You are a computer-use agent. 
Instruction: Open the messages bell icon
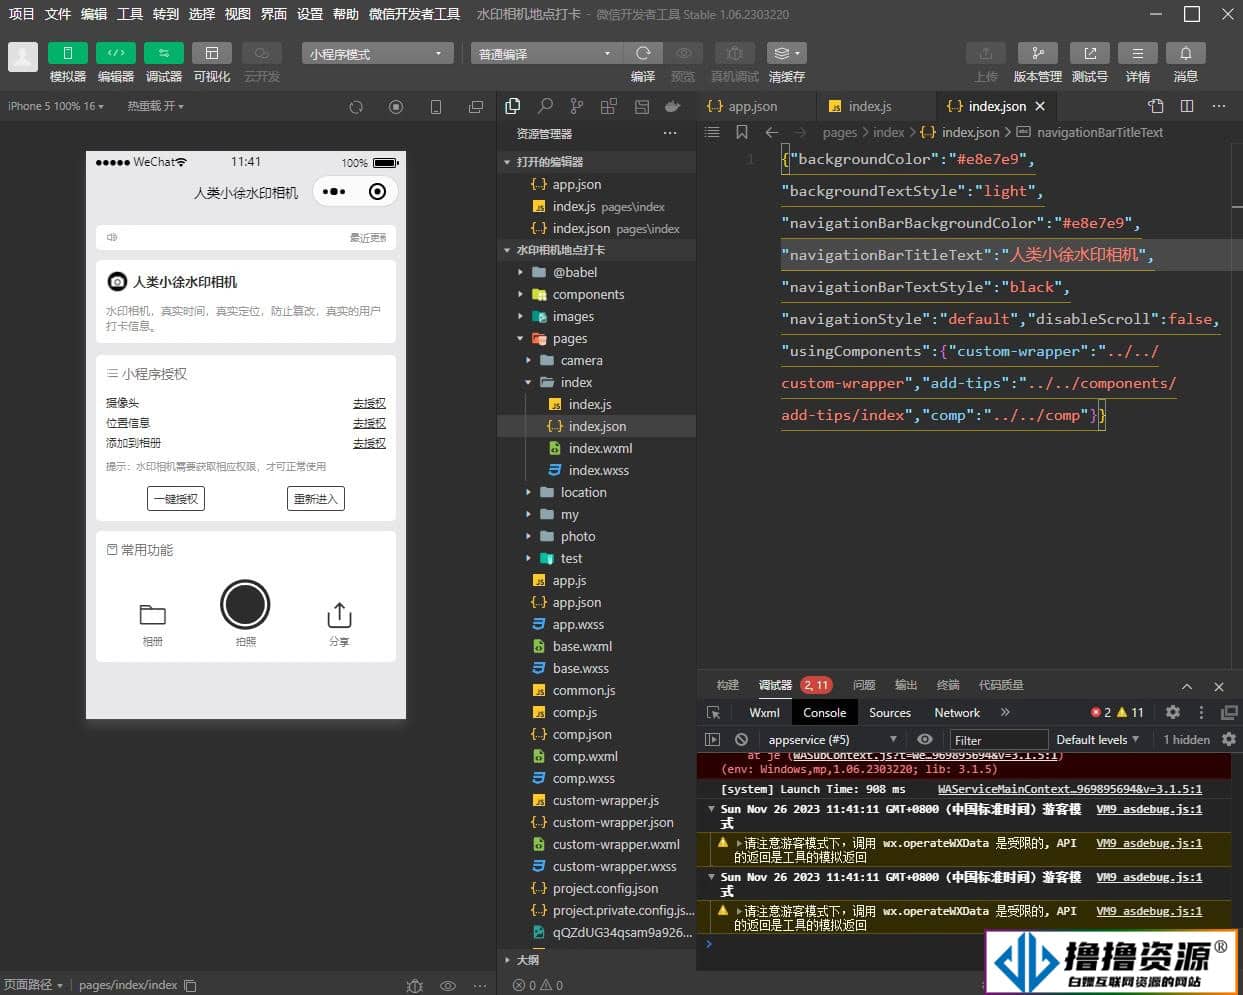point(1186,53)
